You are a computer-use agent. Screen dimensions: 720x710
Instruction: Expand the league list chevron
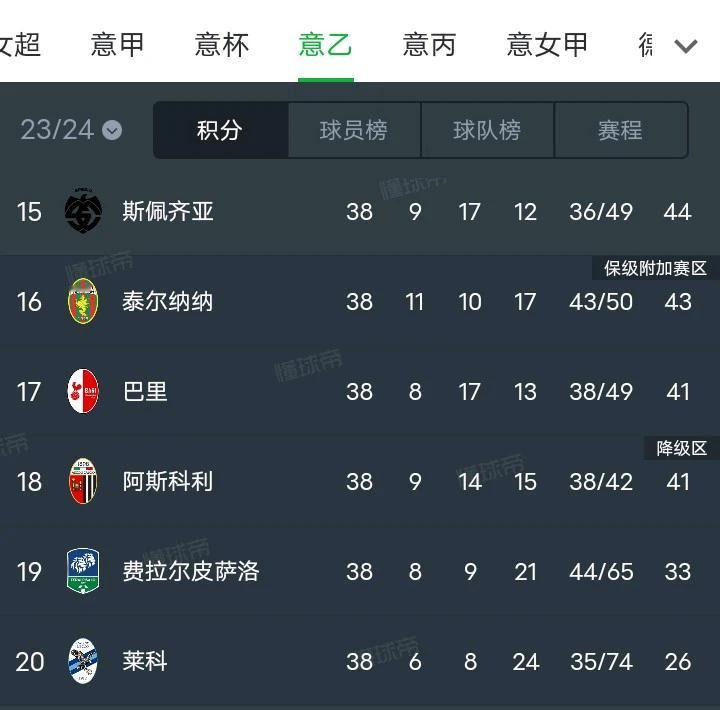click(x=686, y=45)
